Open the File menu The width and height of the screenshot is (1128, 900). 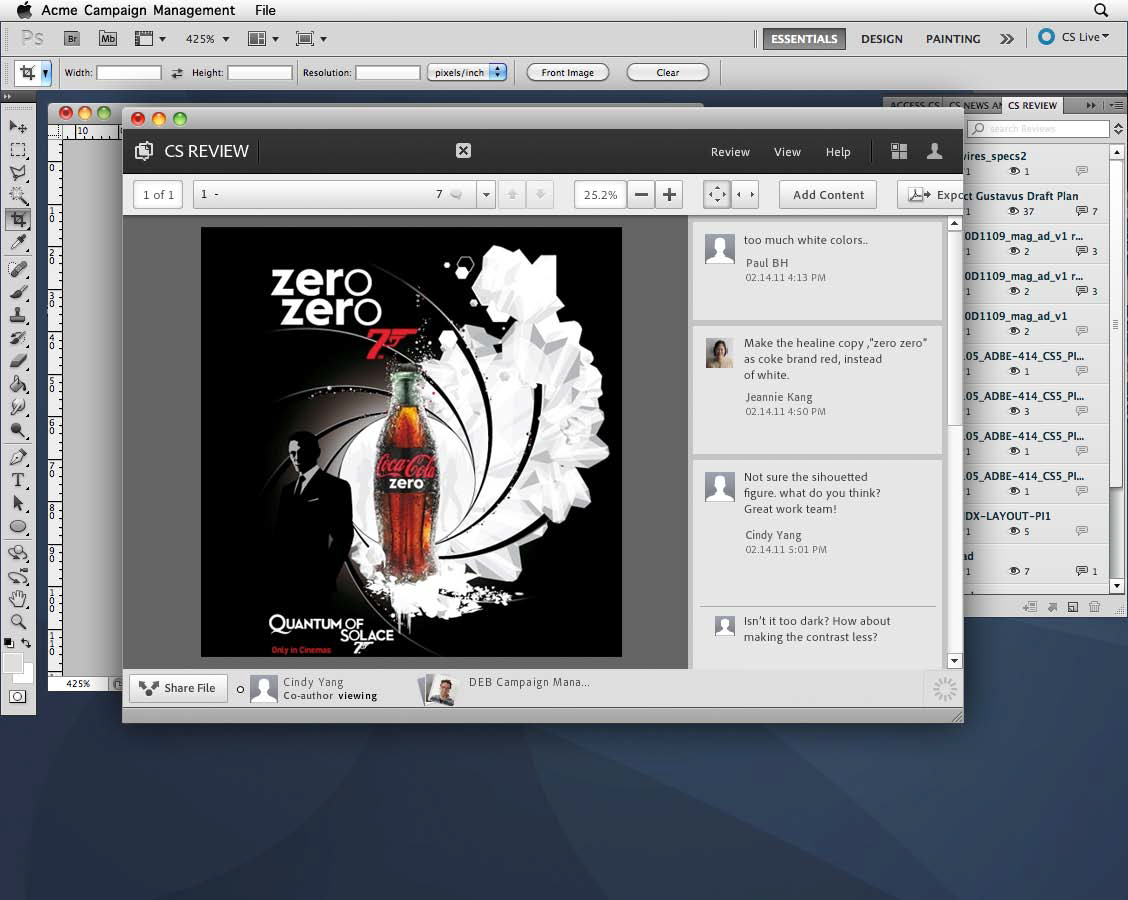coord(265,10)
